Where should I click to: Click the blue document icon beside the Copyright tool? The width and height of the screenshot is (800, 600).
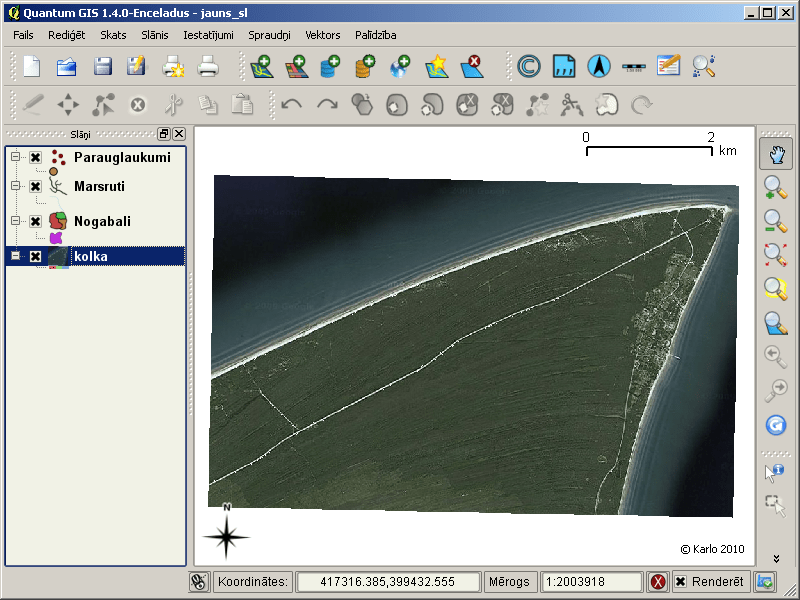point(564,67)
